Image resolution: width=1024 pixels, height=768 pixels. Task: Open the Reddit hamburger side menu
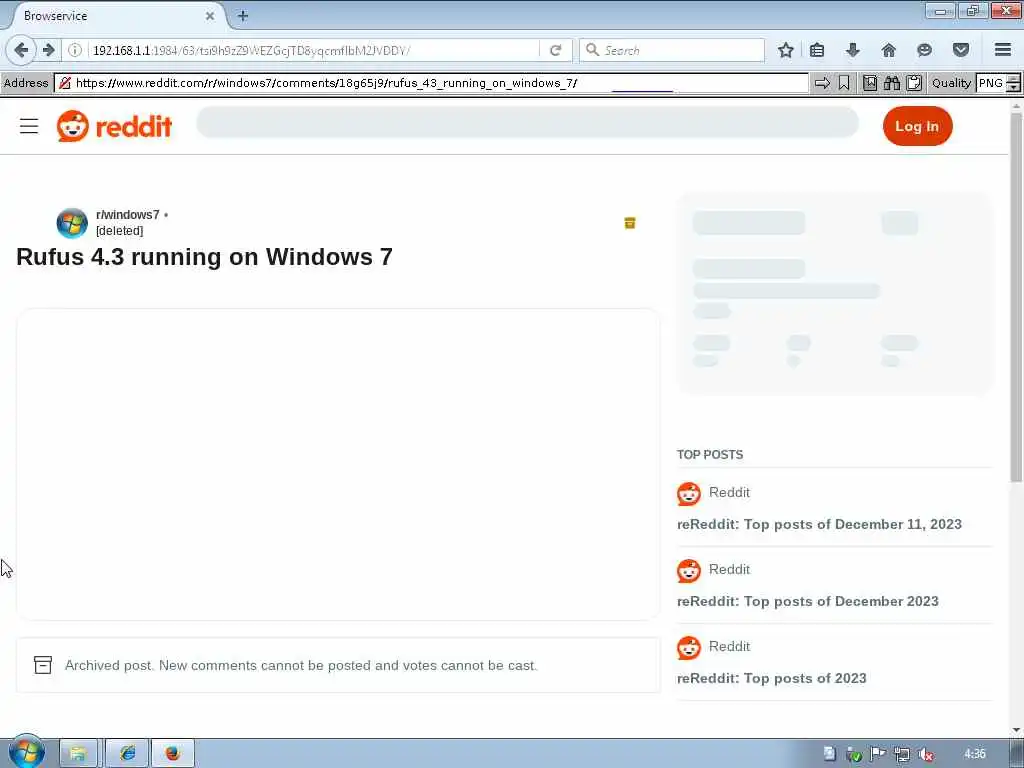tap(29, 126)
